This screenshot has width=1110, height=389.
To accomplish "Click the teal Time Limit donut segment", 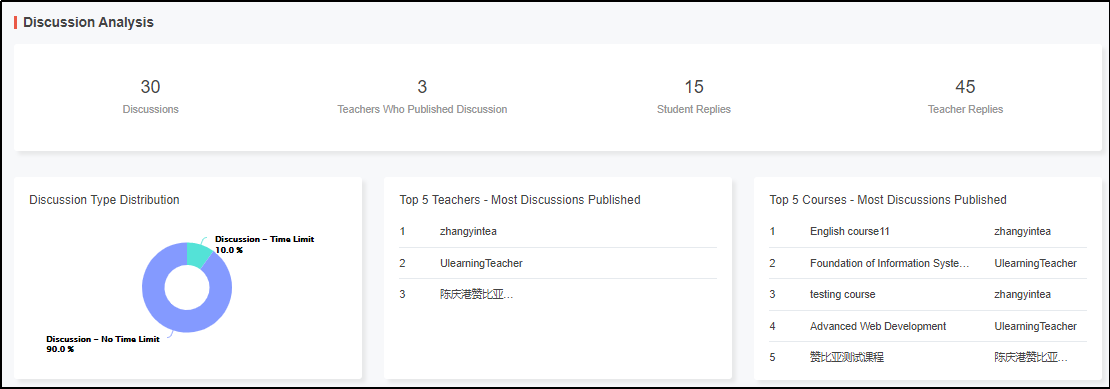I will click(x=198, y=253).
